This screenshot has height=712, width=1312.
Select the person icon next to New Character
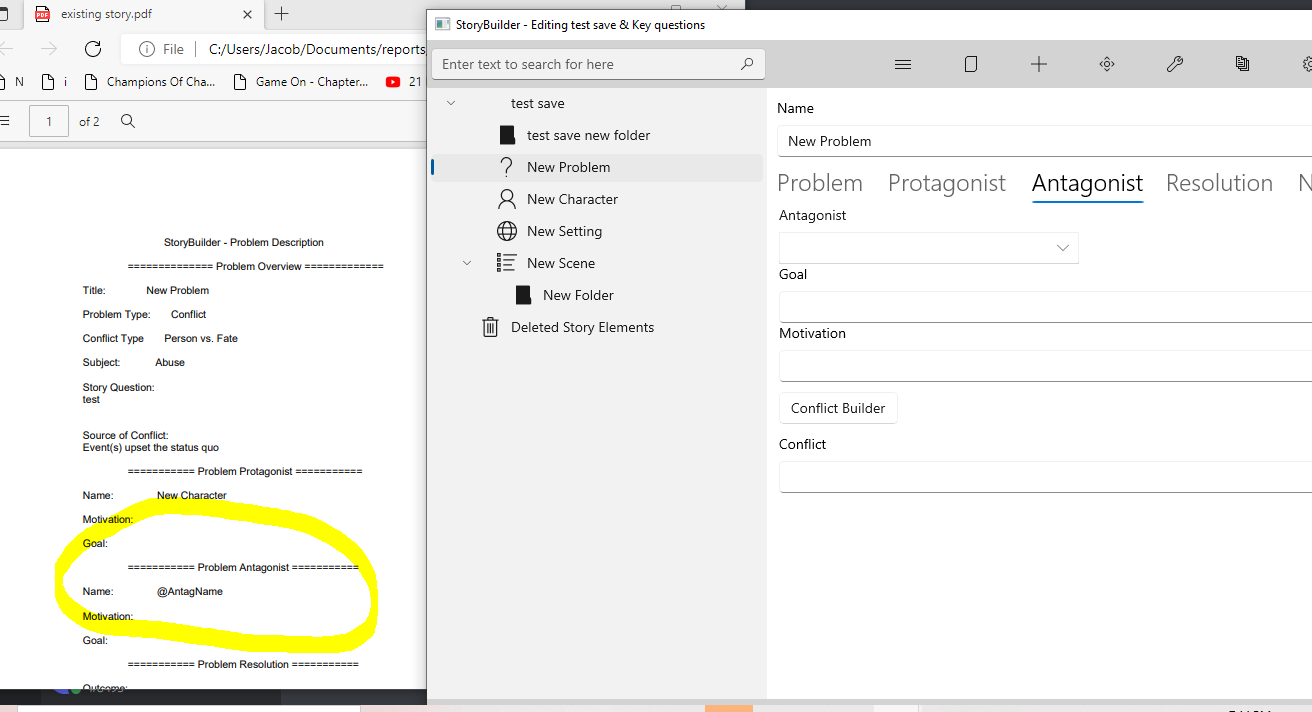click(x=507, y=199)
